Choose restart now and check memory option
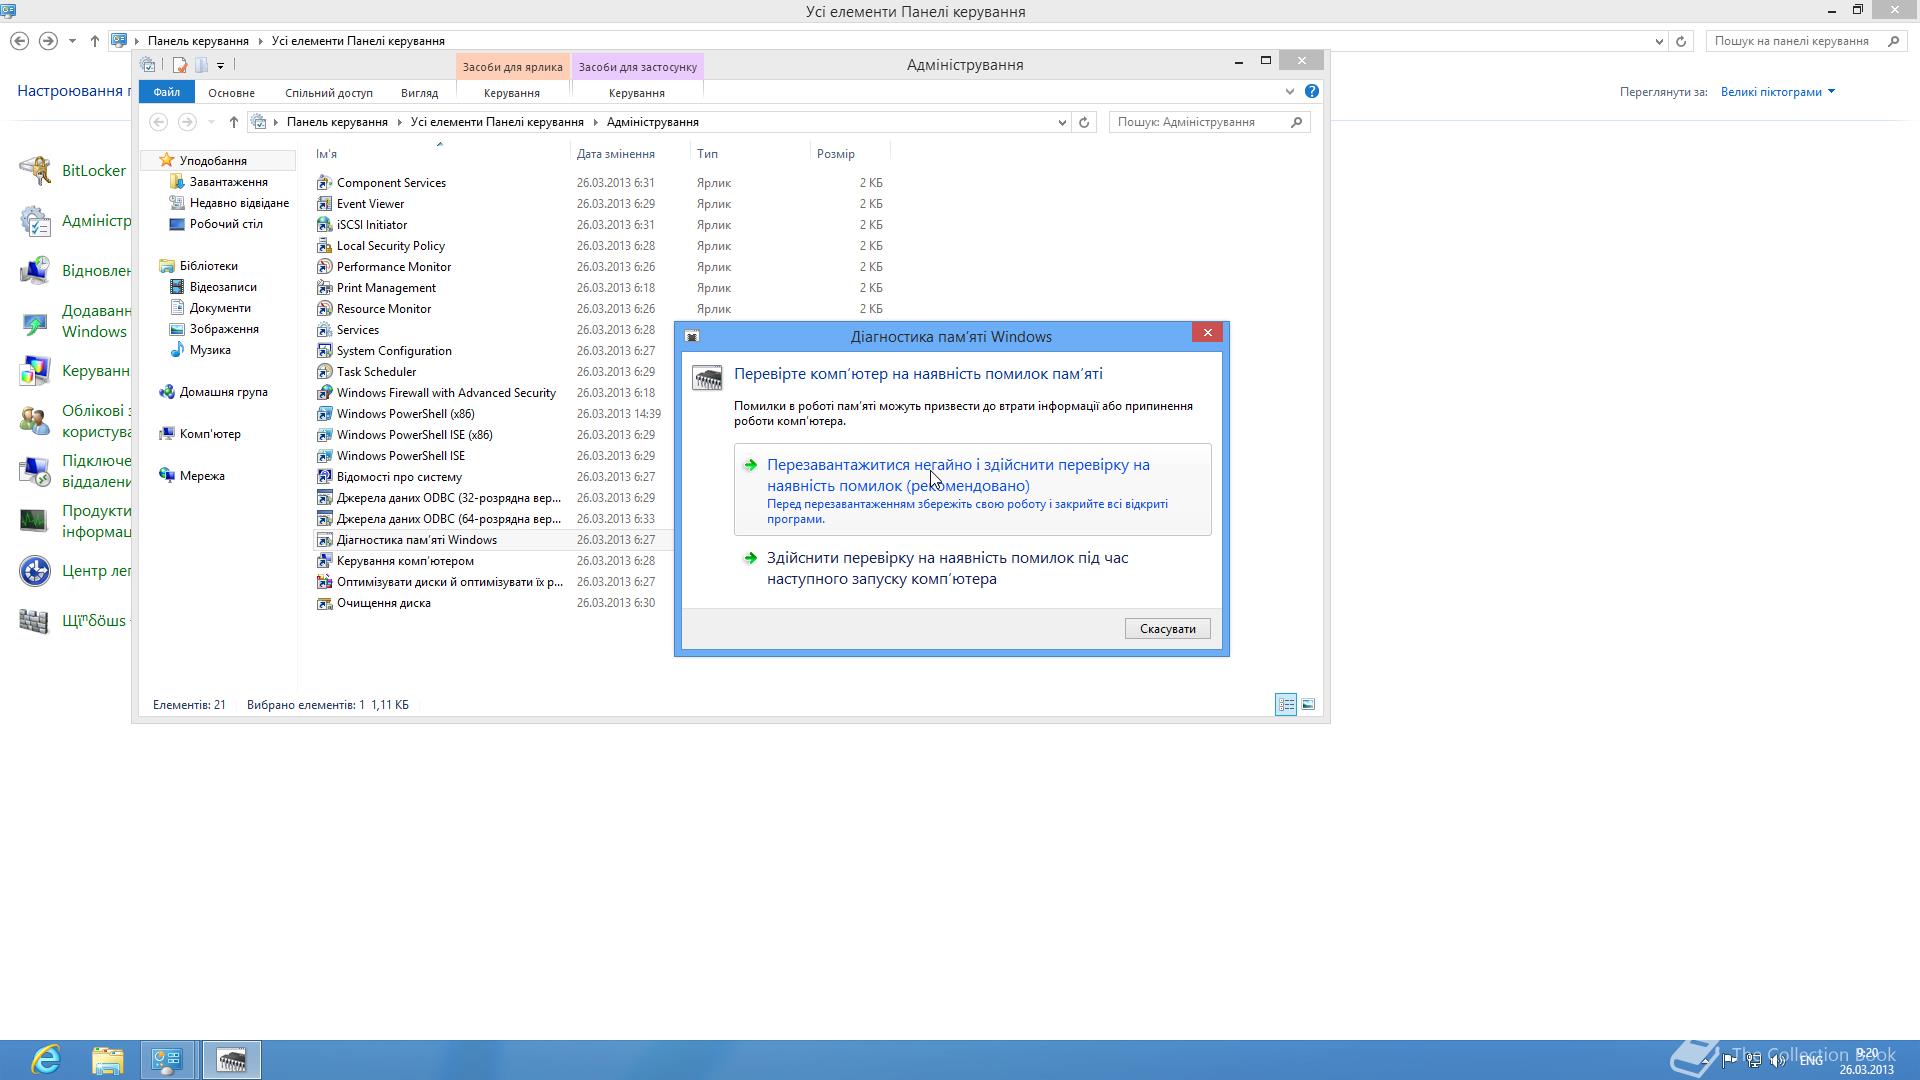Viewport: 1920px width, 1080px height. [972, 490]
